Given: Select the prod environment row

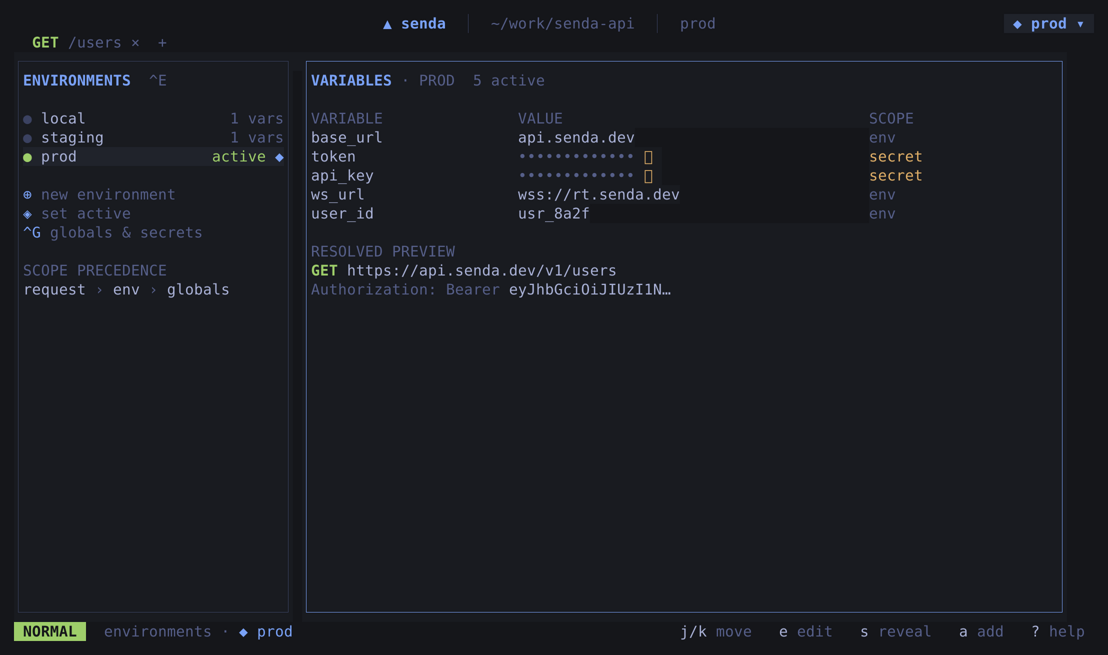Looking at the screenshot, I should [153, 157].
